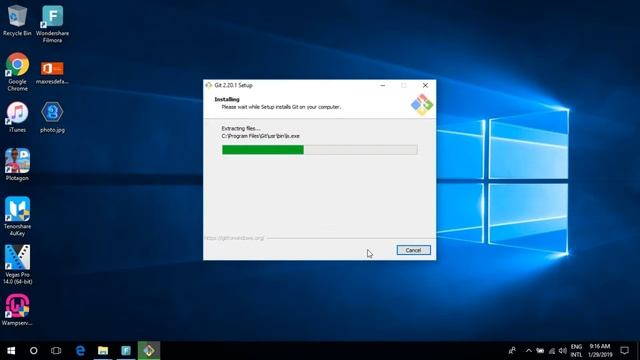
Task: Select the Recycle Bin desktop icon
Action: (x=17, y=20)
